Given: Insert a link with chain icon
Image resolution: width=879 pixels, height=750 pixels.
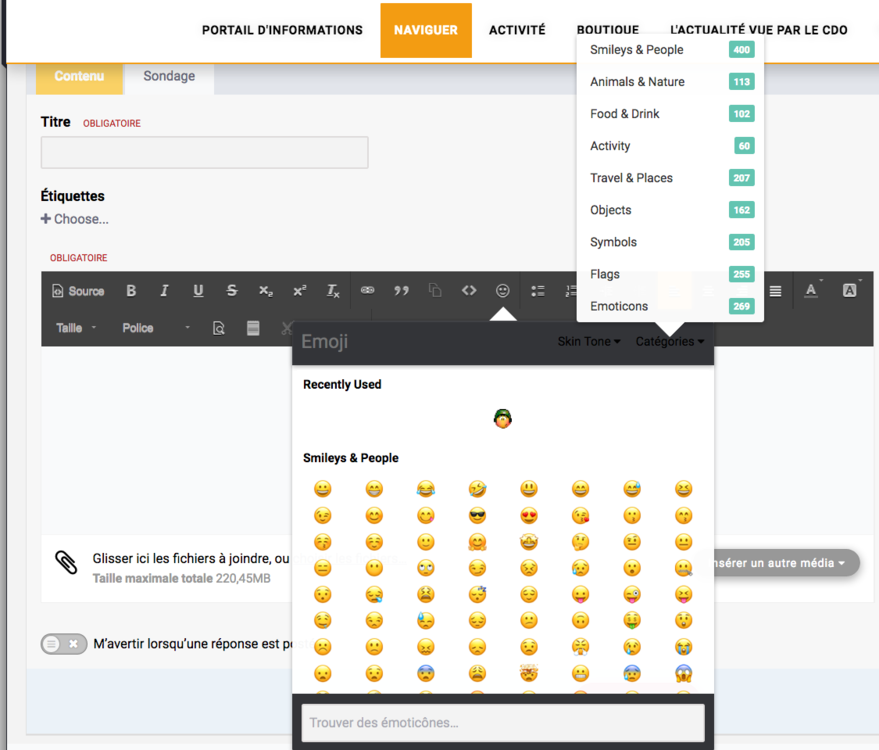Looking at the screenshot, I should [x=368, y=290].
